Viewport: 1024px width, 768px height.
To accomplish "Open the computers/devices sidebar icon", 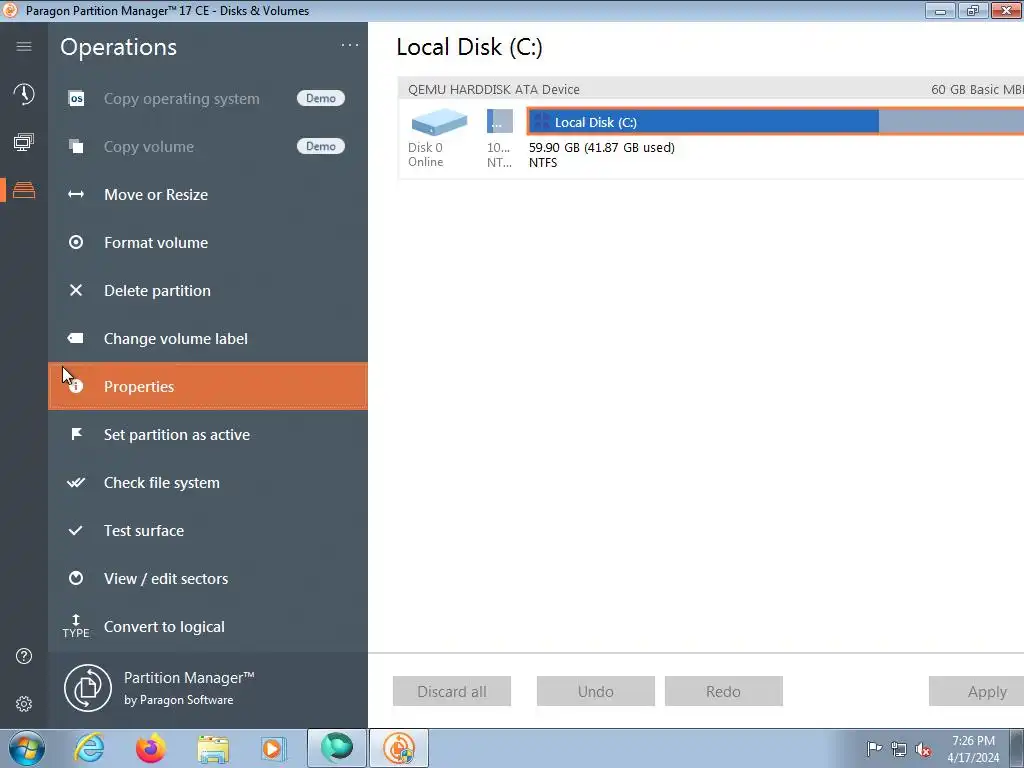I will tap(24, 142).
